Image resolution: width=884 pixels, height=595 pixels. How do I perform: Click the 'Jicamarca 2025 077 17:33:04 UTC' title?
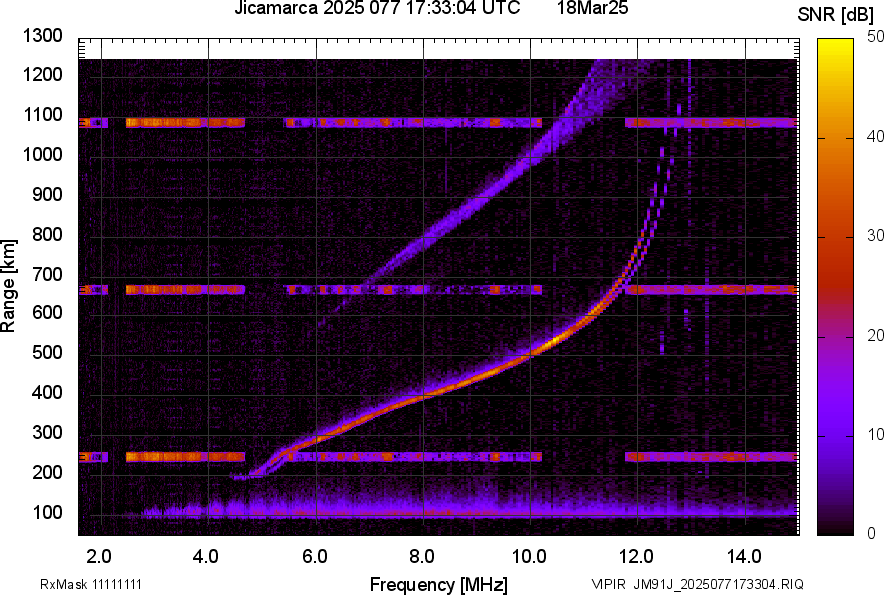(x=377, y=8)
